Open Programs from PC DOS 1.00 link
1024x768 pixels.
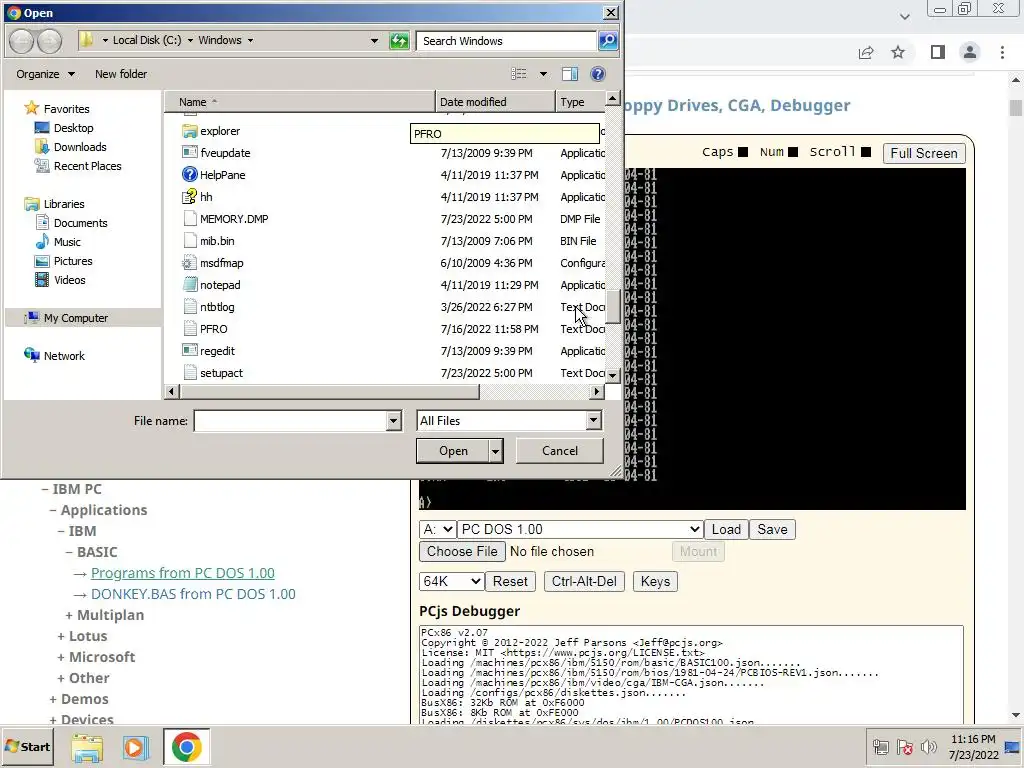[183, 573]
